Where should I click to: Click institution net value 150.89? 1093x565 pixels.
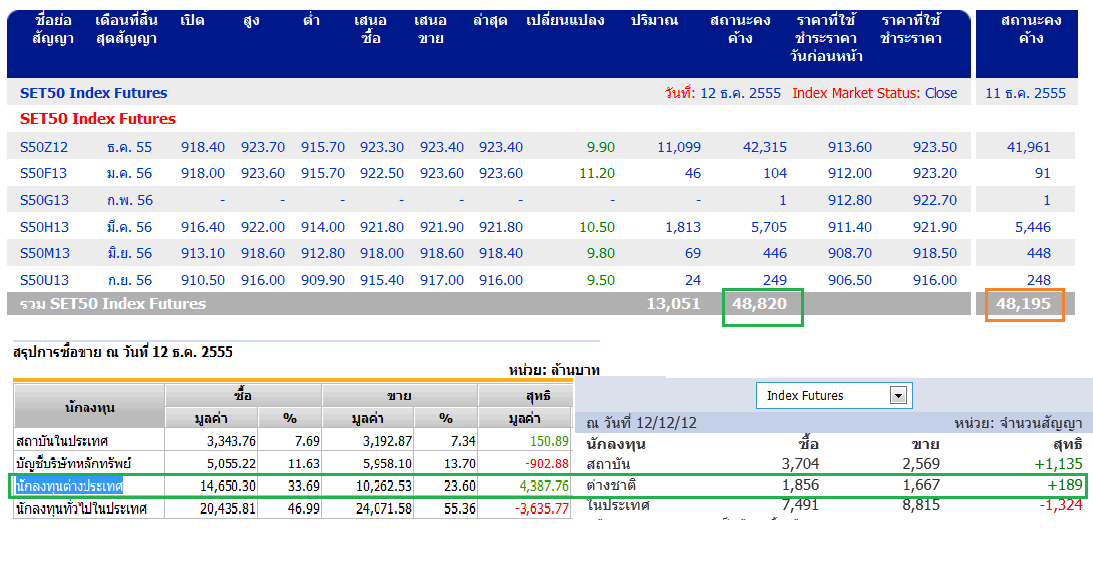tap(549, 441)
